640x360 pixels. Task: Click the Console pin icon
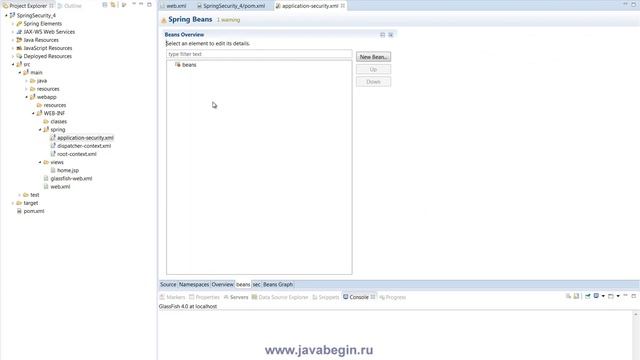point(588,296)
